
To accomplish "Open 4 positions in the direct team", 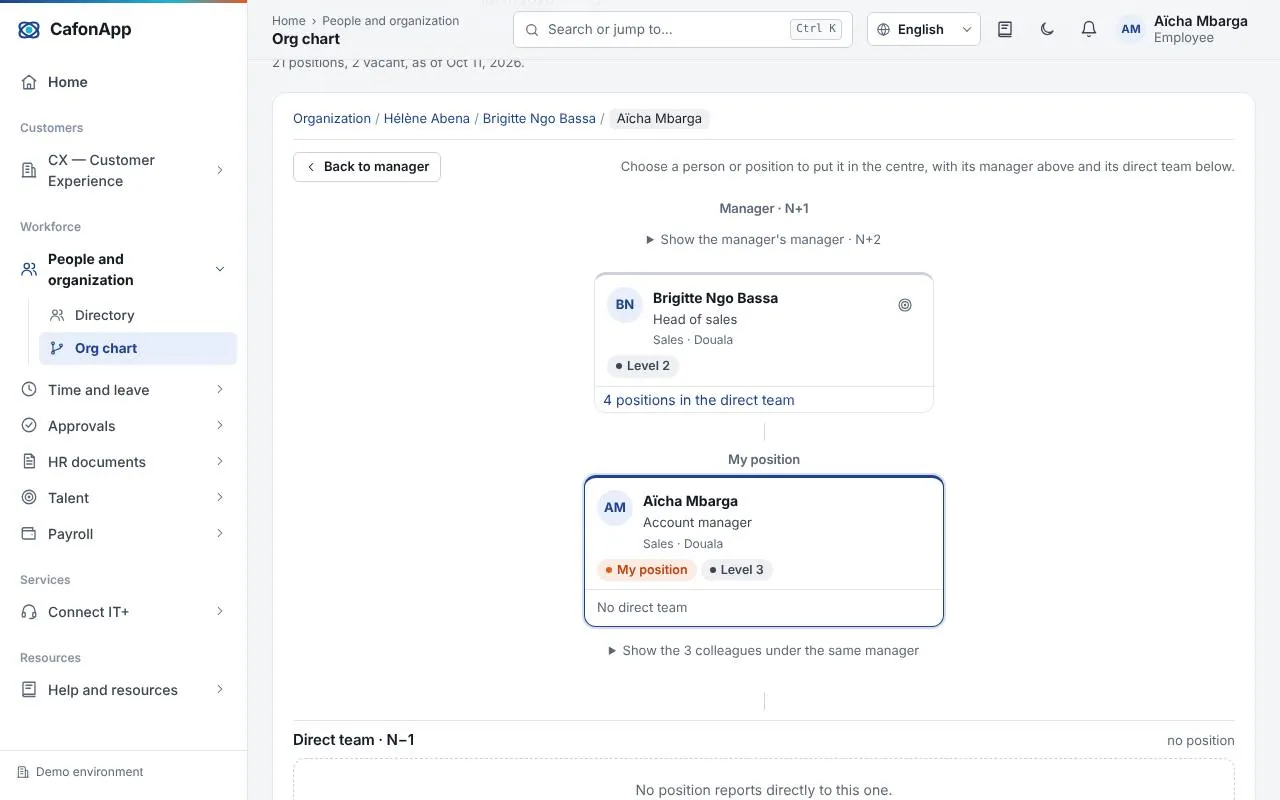I will click(699, 400).
